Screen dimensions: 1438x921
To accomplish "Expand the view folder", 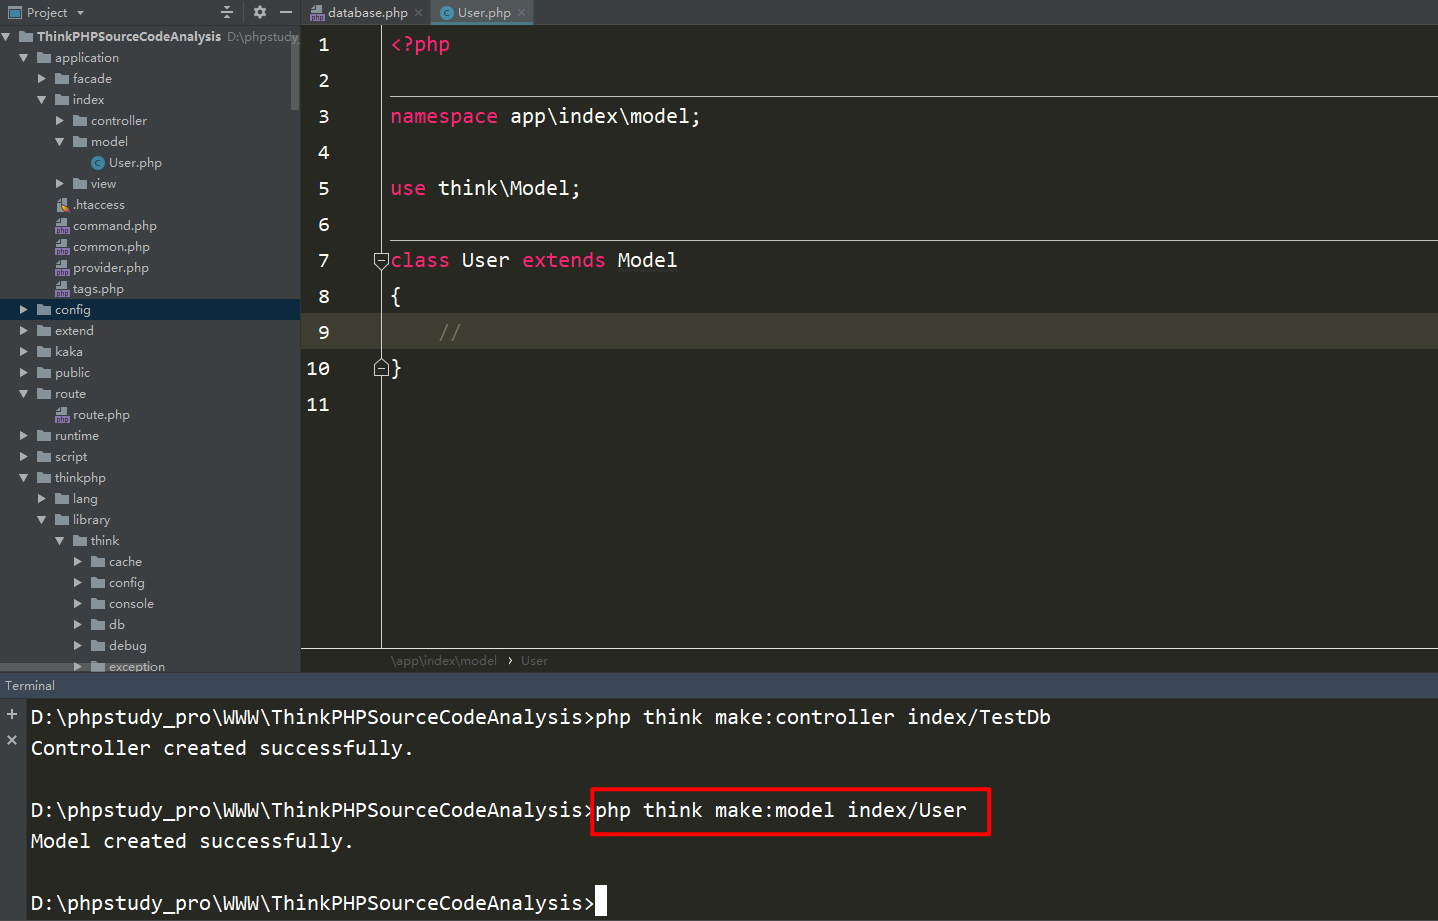I will (60, 184).
